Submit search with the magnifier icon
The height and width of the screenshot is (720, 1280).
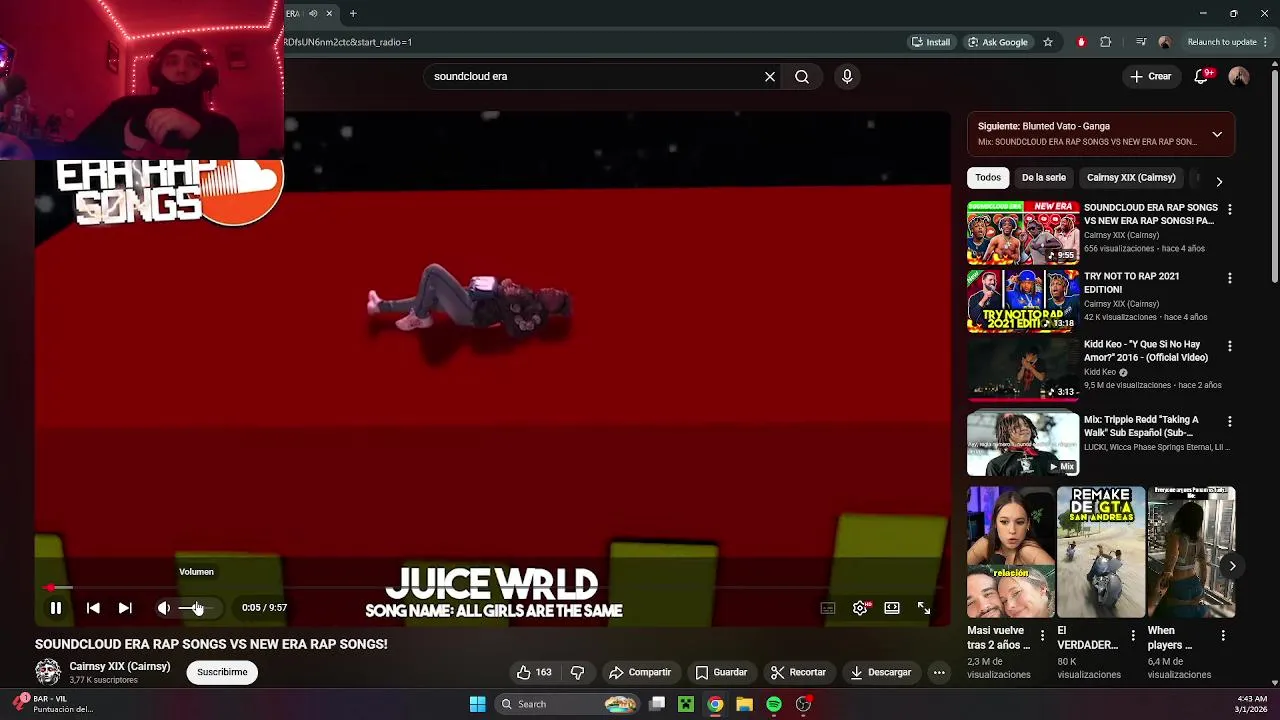pos(802,76)
